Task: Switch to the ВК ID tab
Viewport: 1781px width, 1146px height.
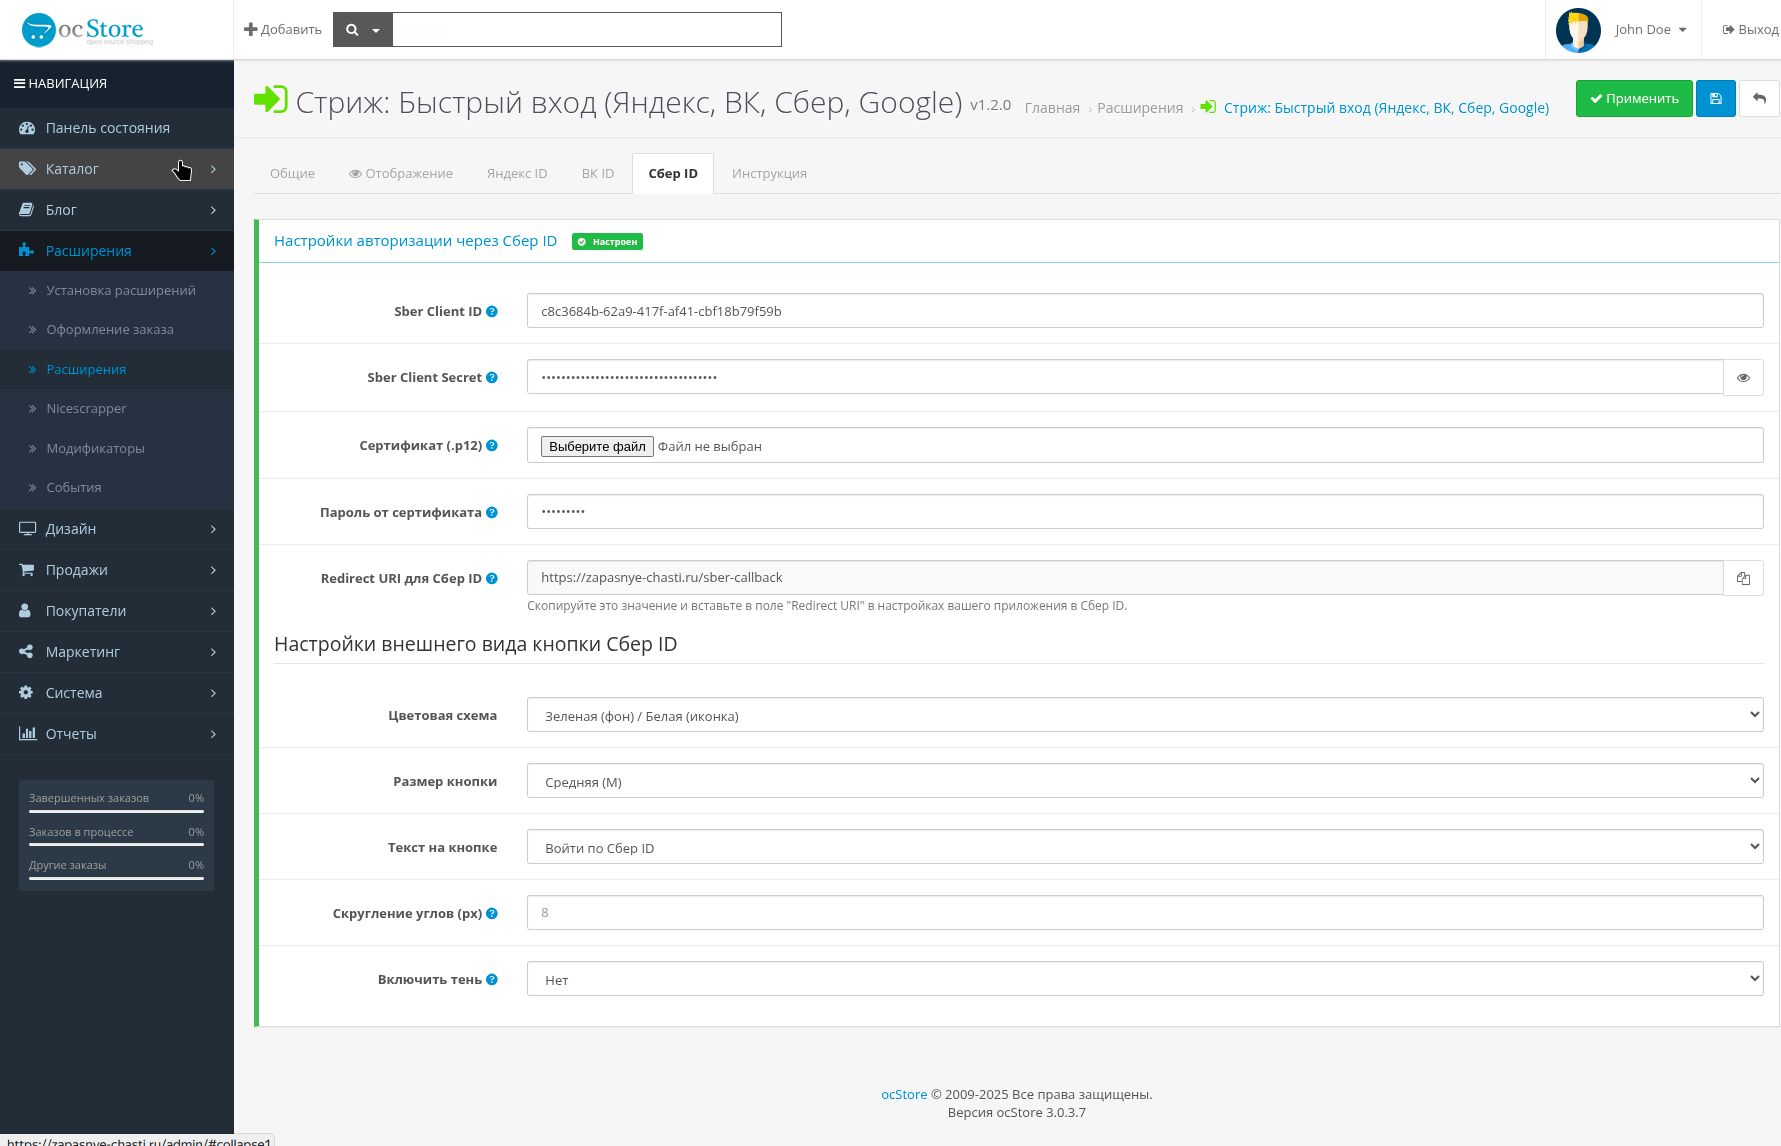Action: [x=598, y=174]
